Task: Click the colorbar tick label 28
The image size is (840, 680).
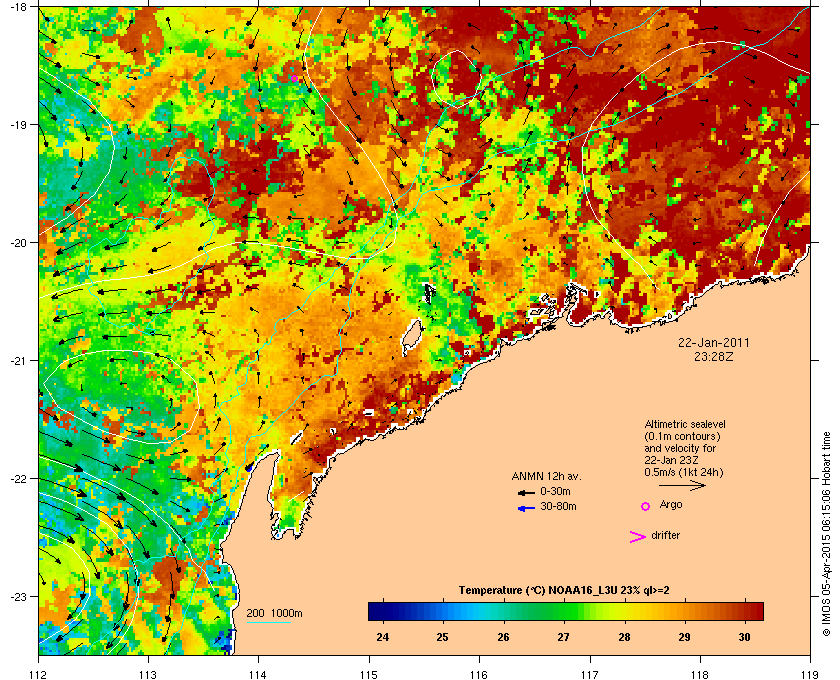Action: click(x=624, y=637)
